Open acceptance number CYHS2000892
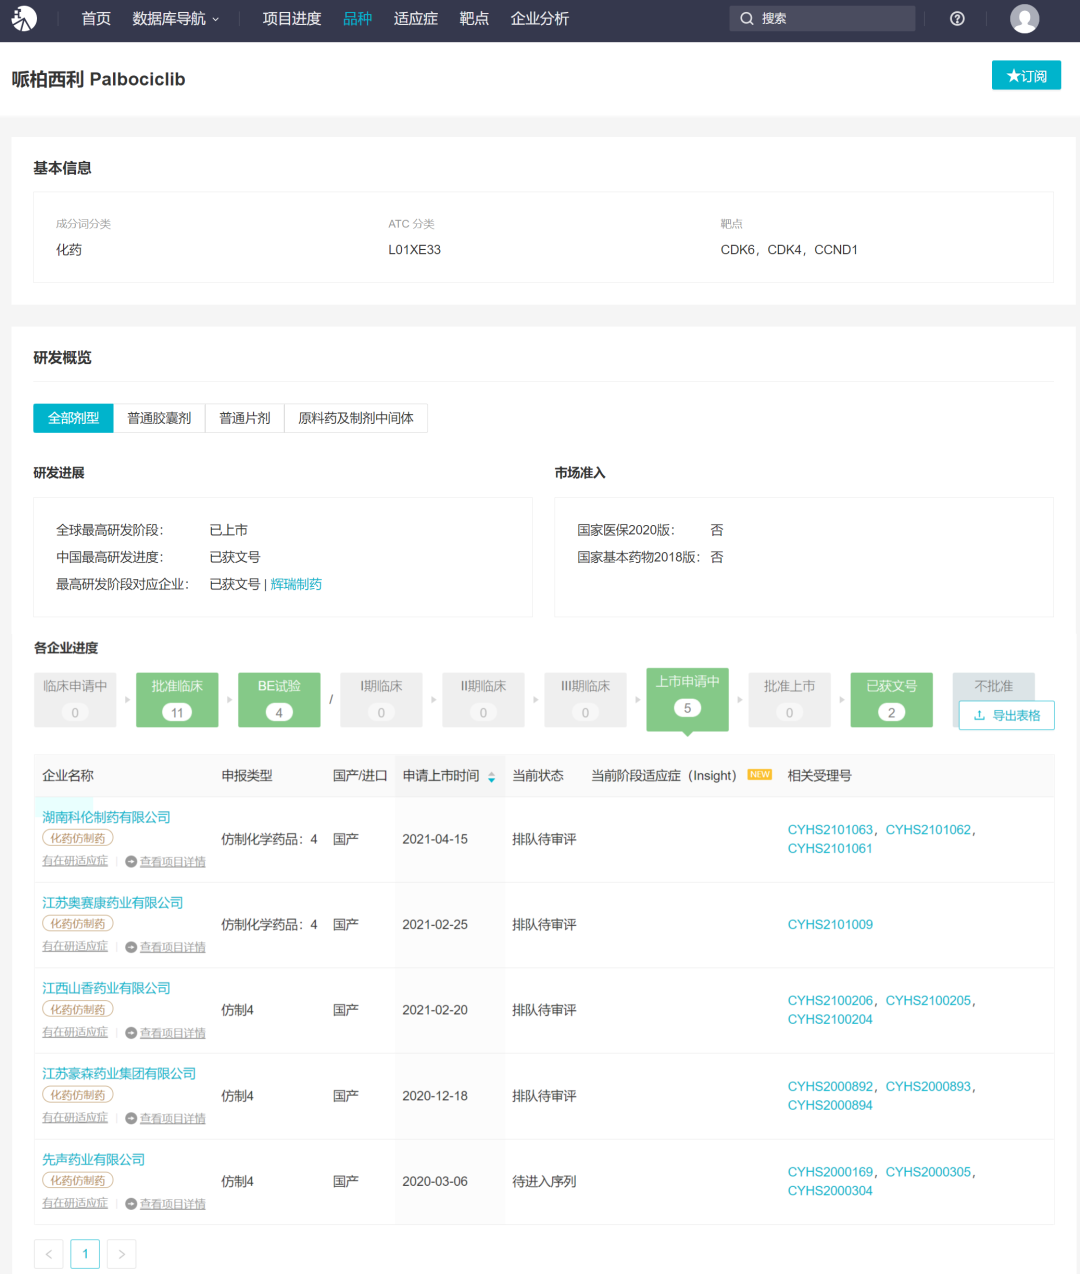 (x=830, y=1087)
